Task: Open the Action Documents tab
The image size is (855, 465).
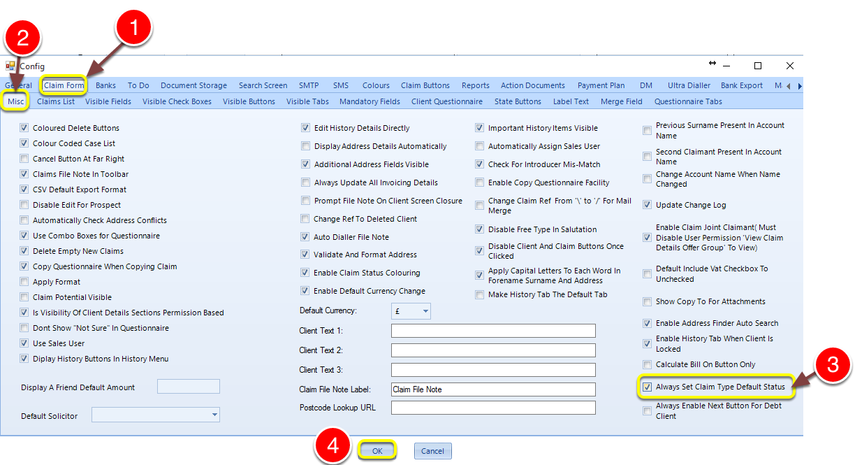Action: point(533,86)
